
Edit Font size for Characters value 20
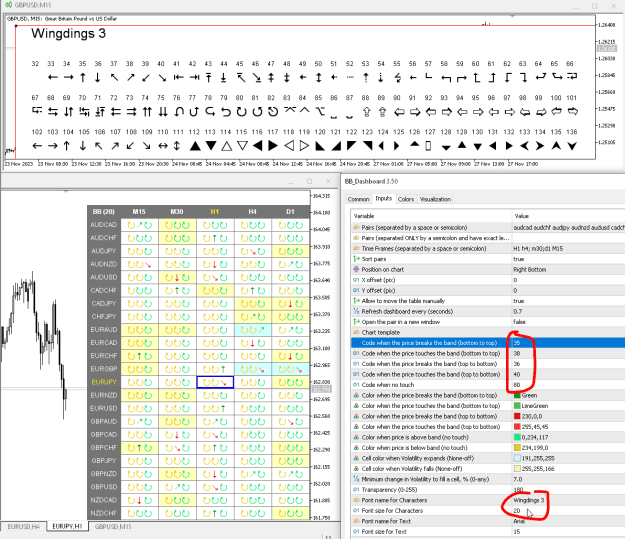tap(568, 511)
